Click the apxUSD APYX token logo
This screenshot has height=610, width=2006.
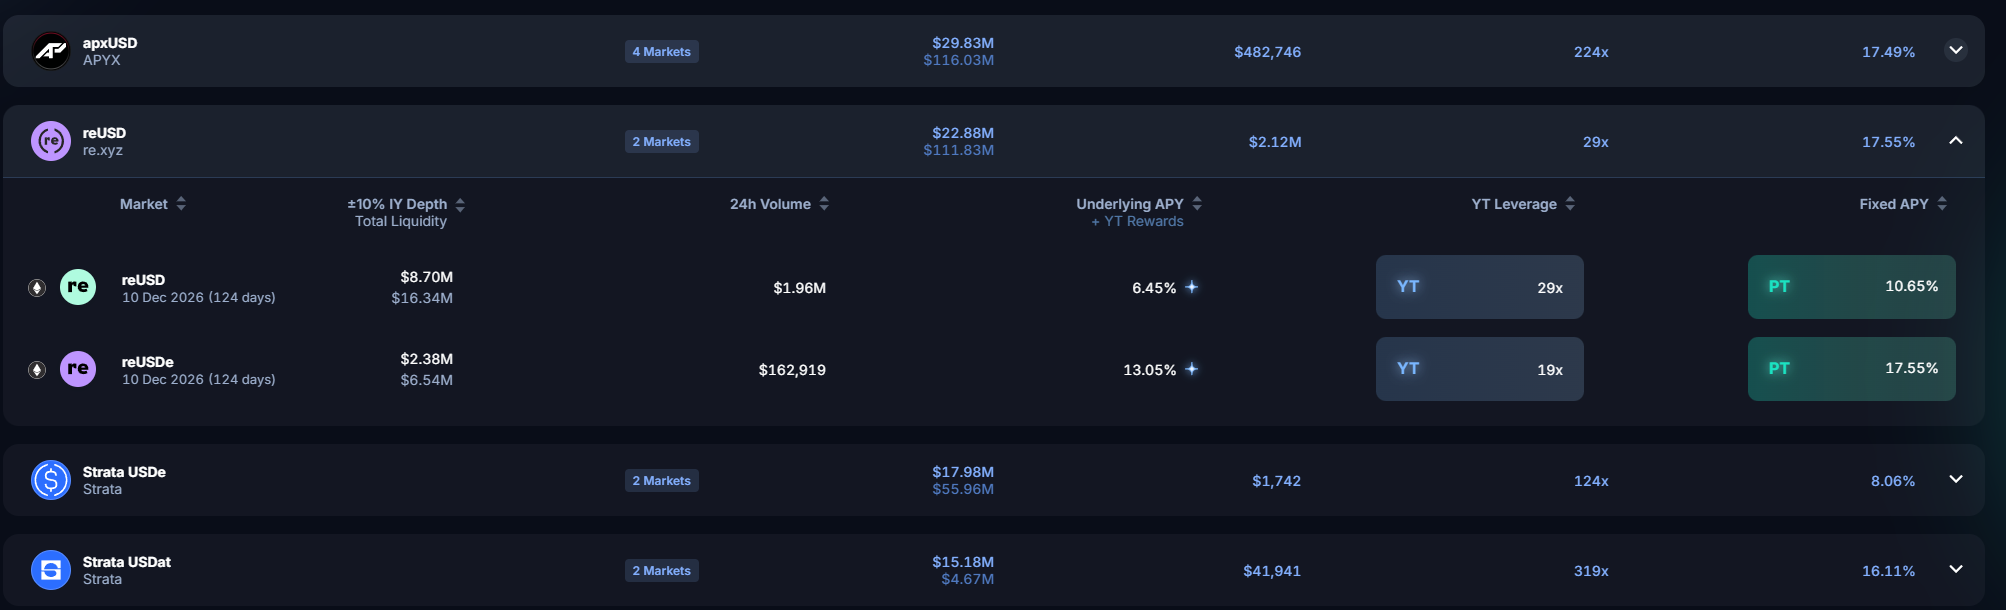click(x=51, y=51)
